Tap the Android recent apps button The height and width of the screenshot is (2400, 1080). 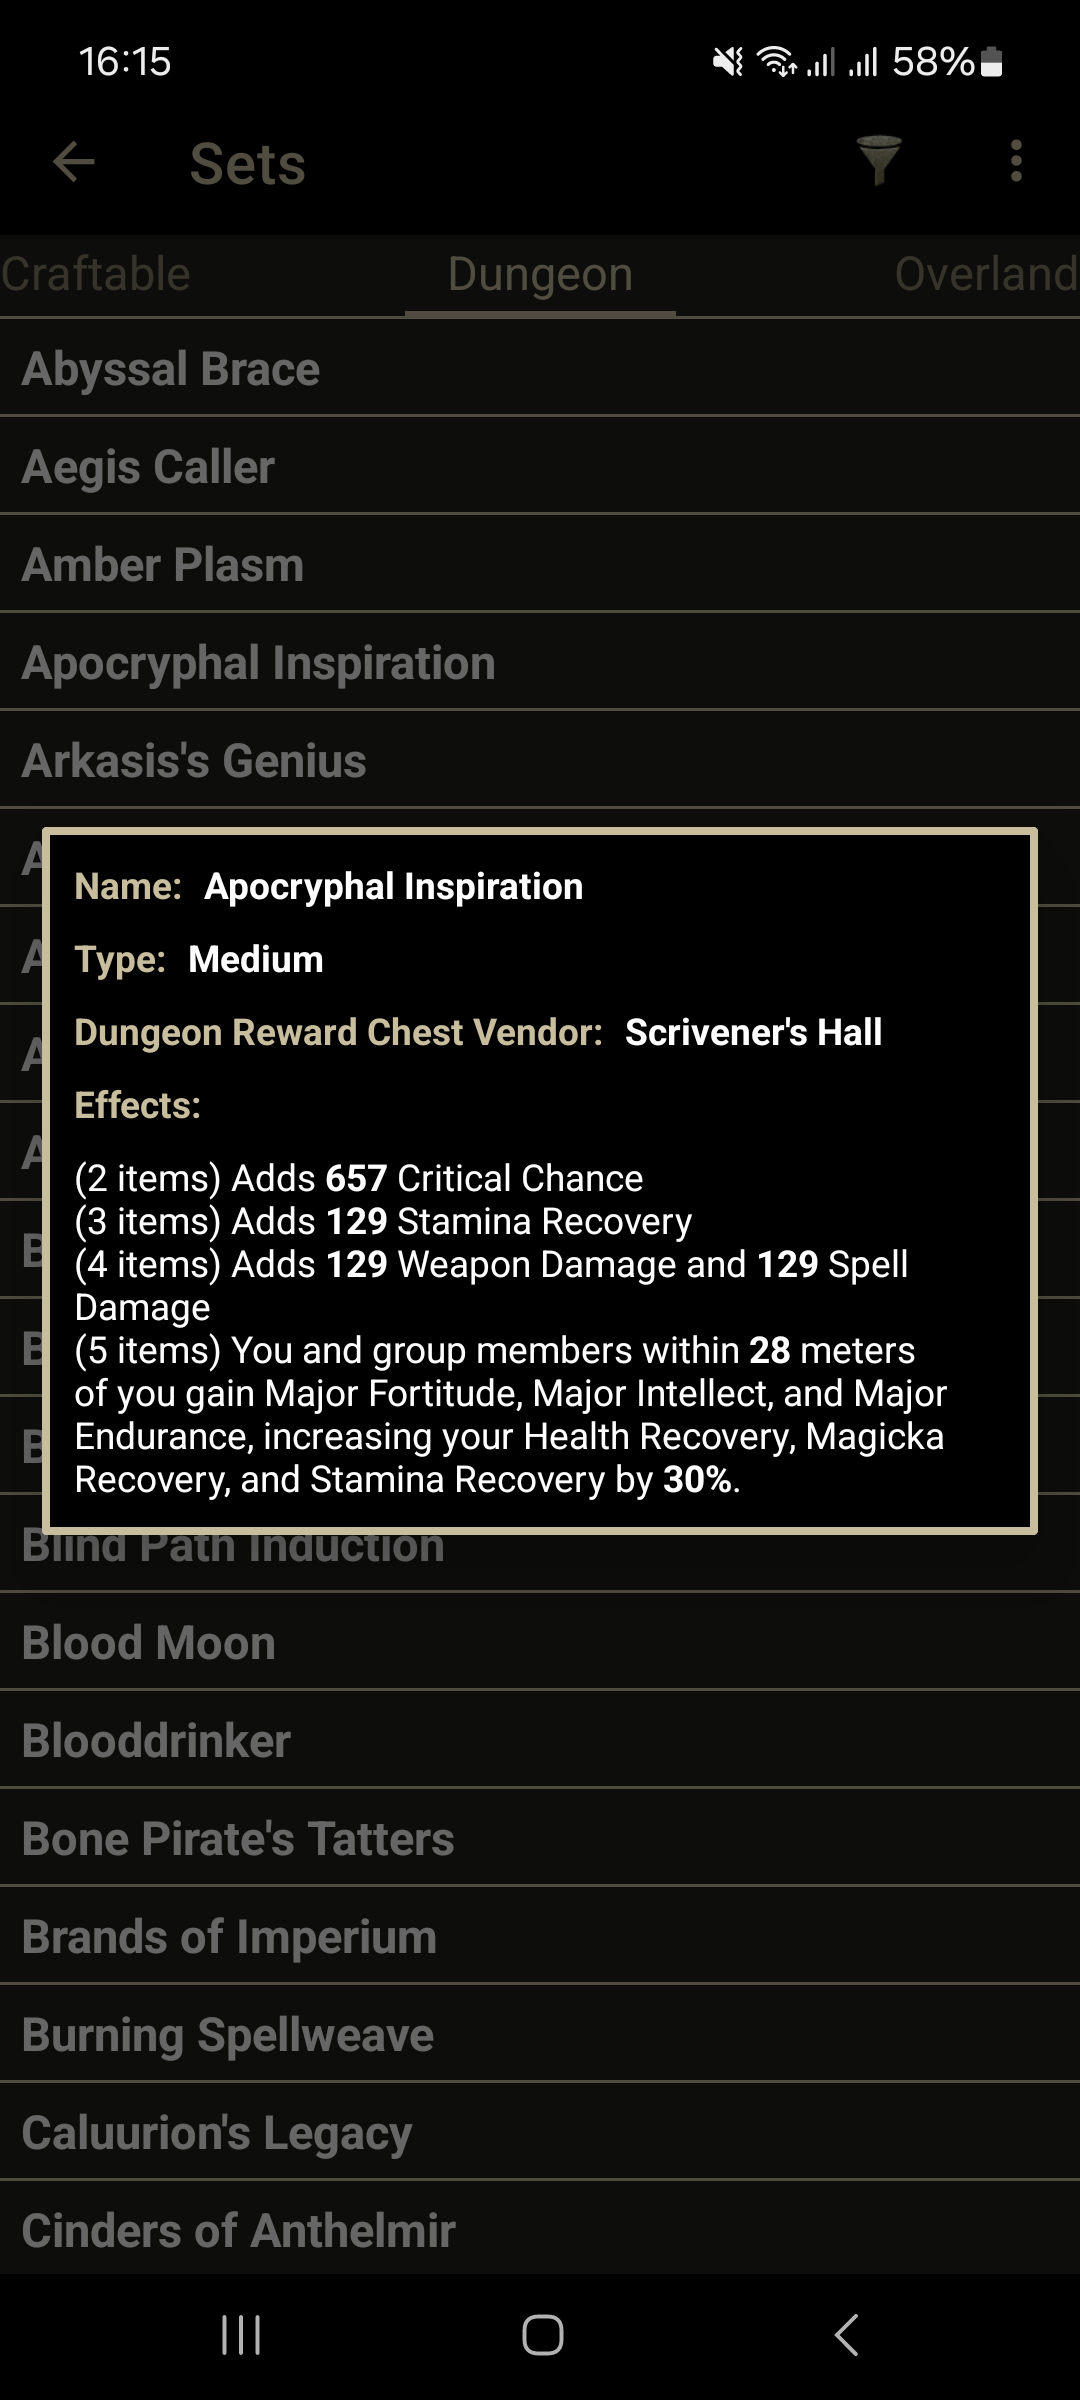pos(241,2335)
